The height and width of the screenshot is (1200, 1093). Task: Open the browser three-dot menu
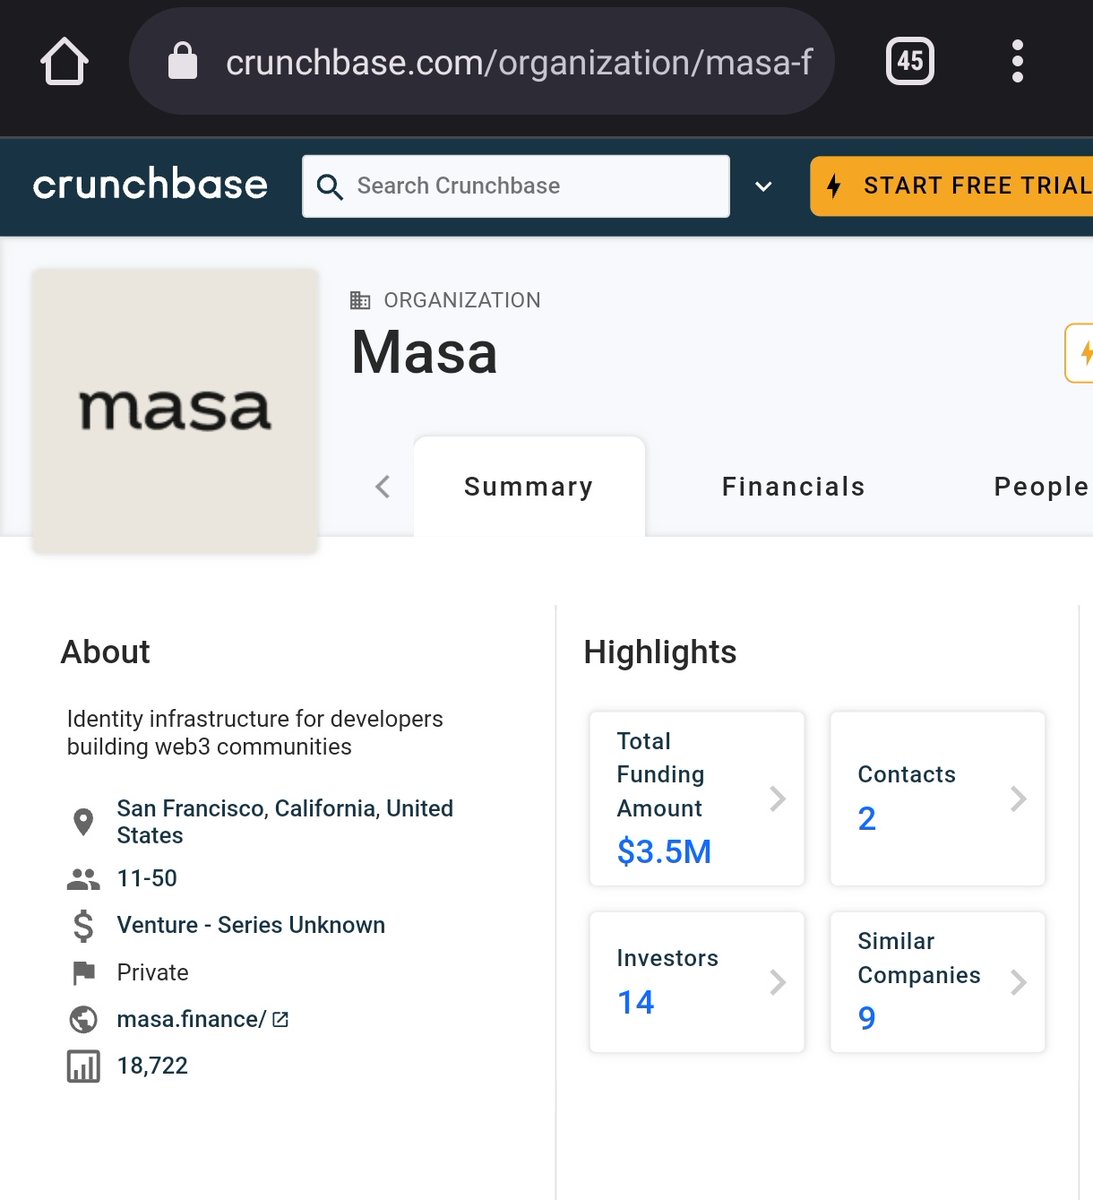pos(1017,61)
